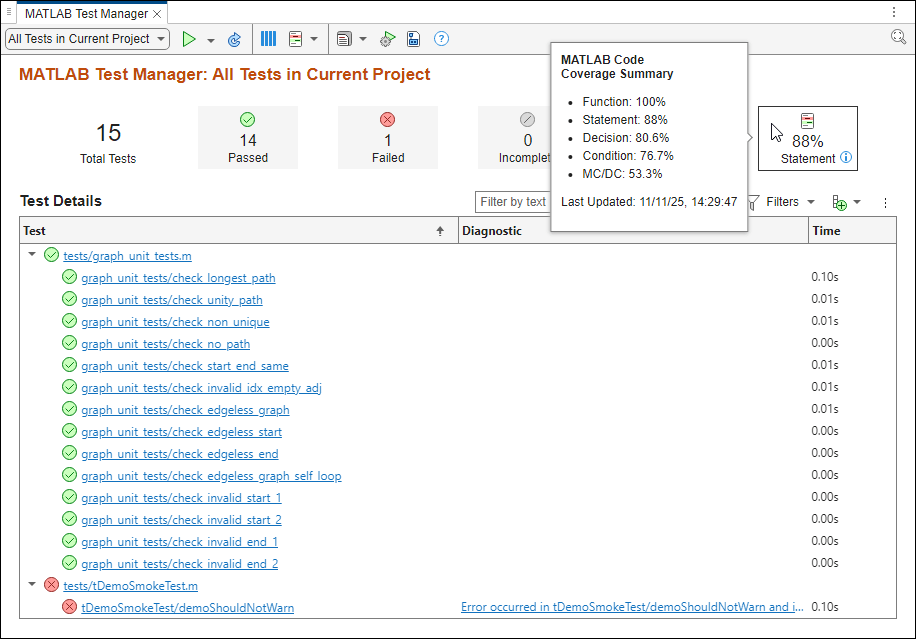916x639 pixels.
Task: Collapse the tests/graph_unit_tests.m group
Action: click(32, 254)
